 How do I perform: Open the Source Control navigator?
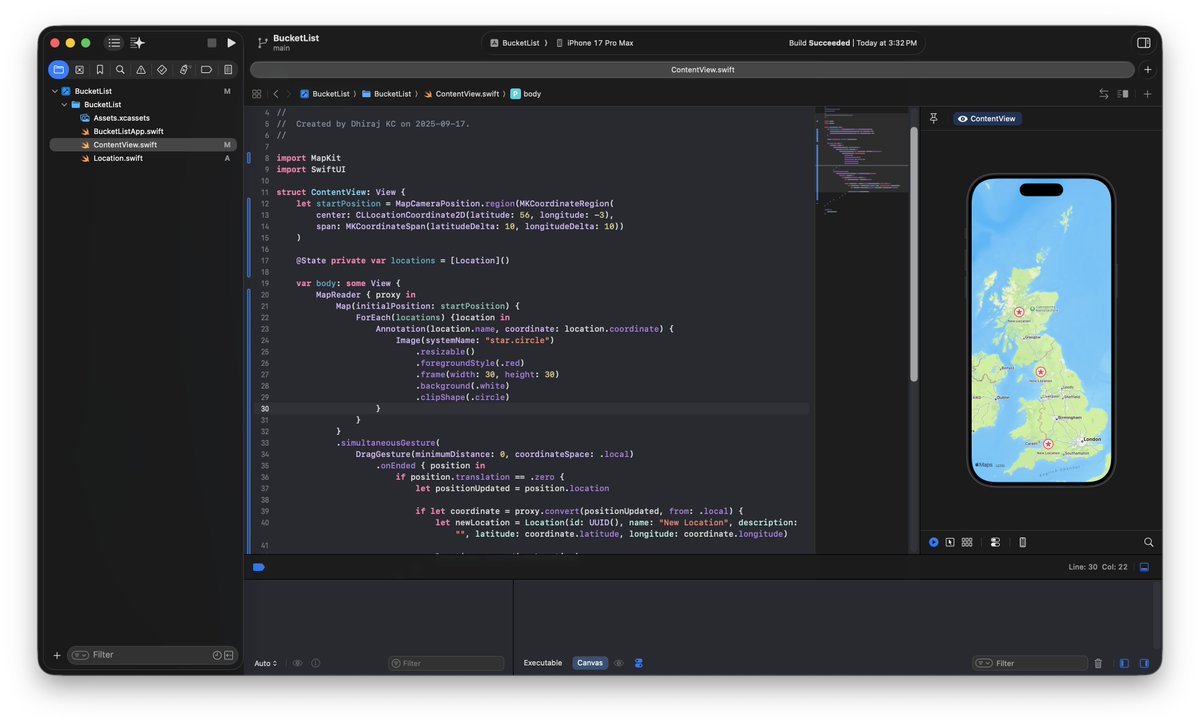point(80,70)
